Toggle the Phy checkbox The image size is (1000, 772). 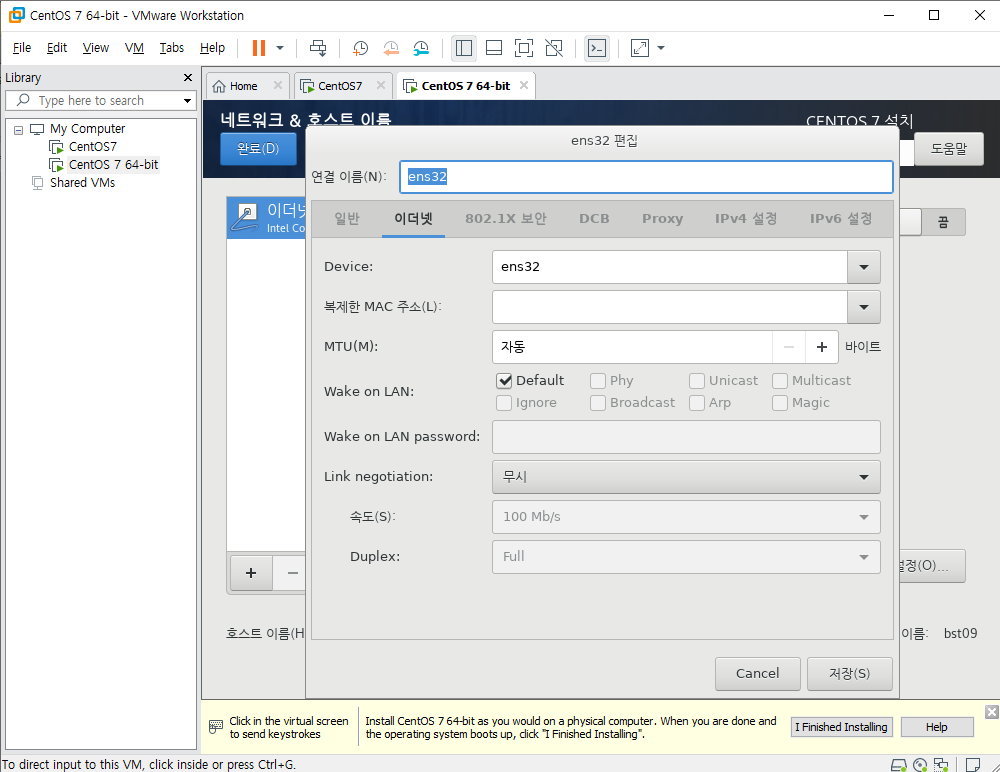598,381
